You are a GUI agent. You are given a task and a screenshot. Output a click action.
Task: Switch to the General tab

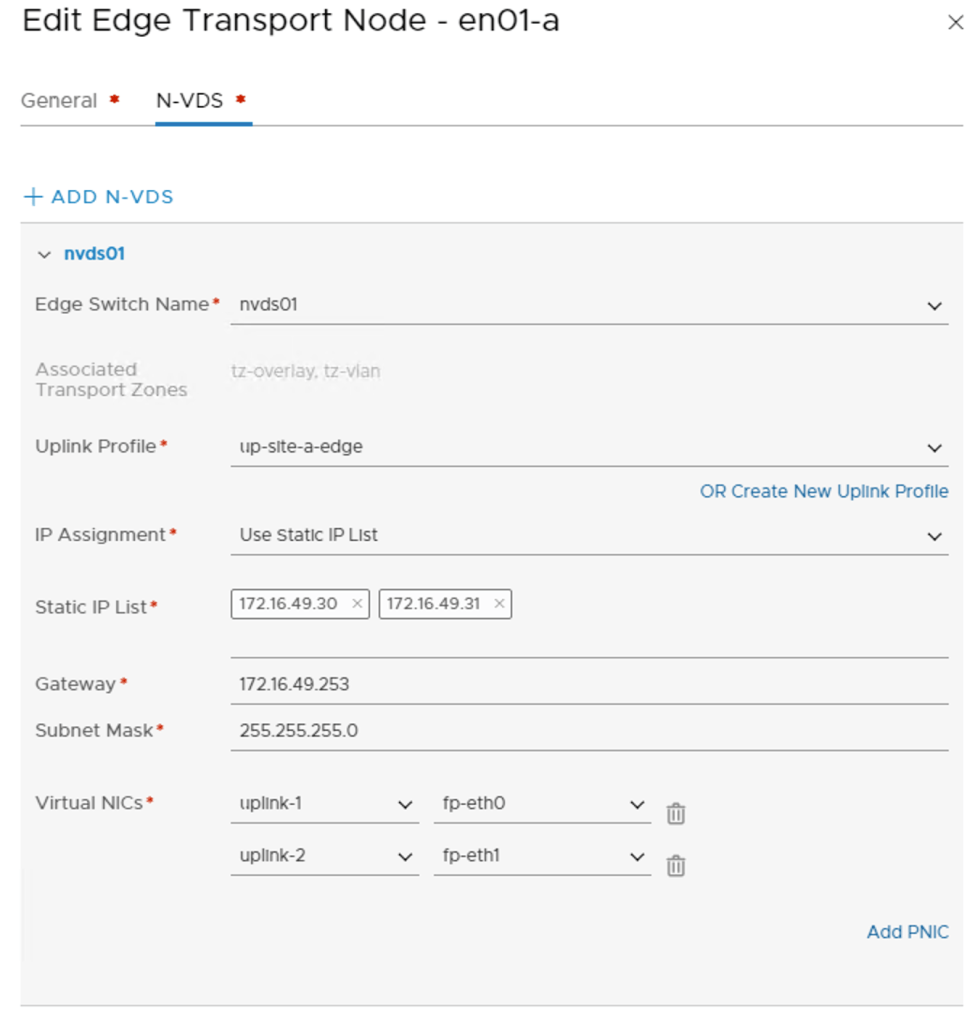tap(62, 100)
